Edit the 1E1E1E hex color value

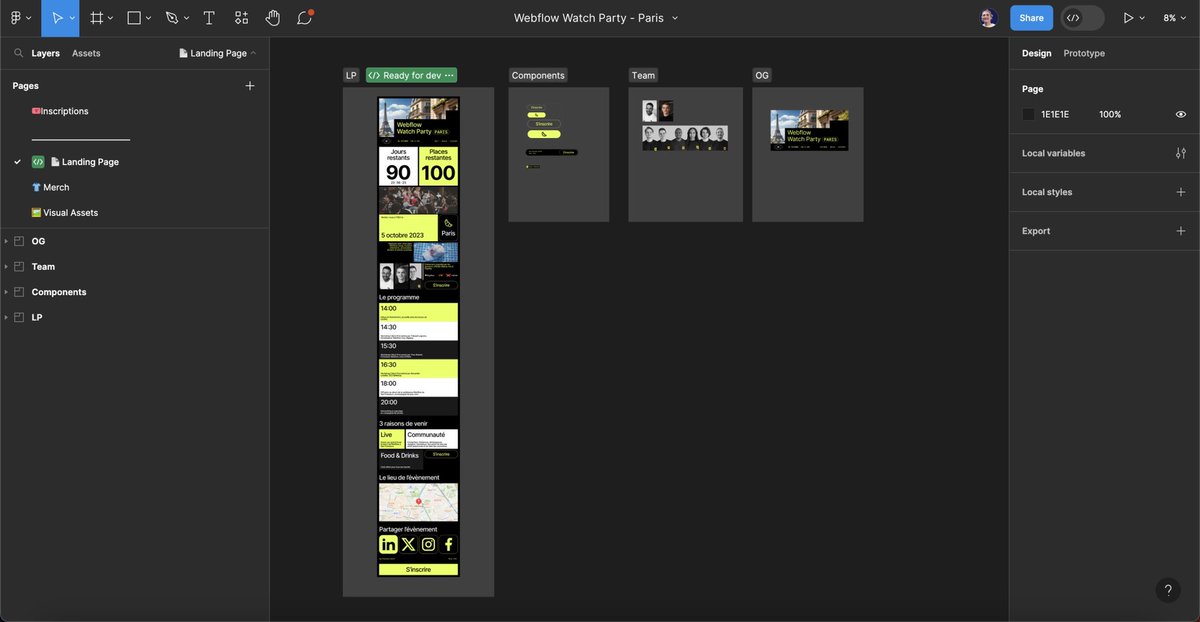[1055, 114]
